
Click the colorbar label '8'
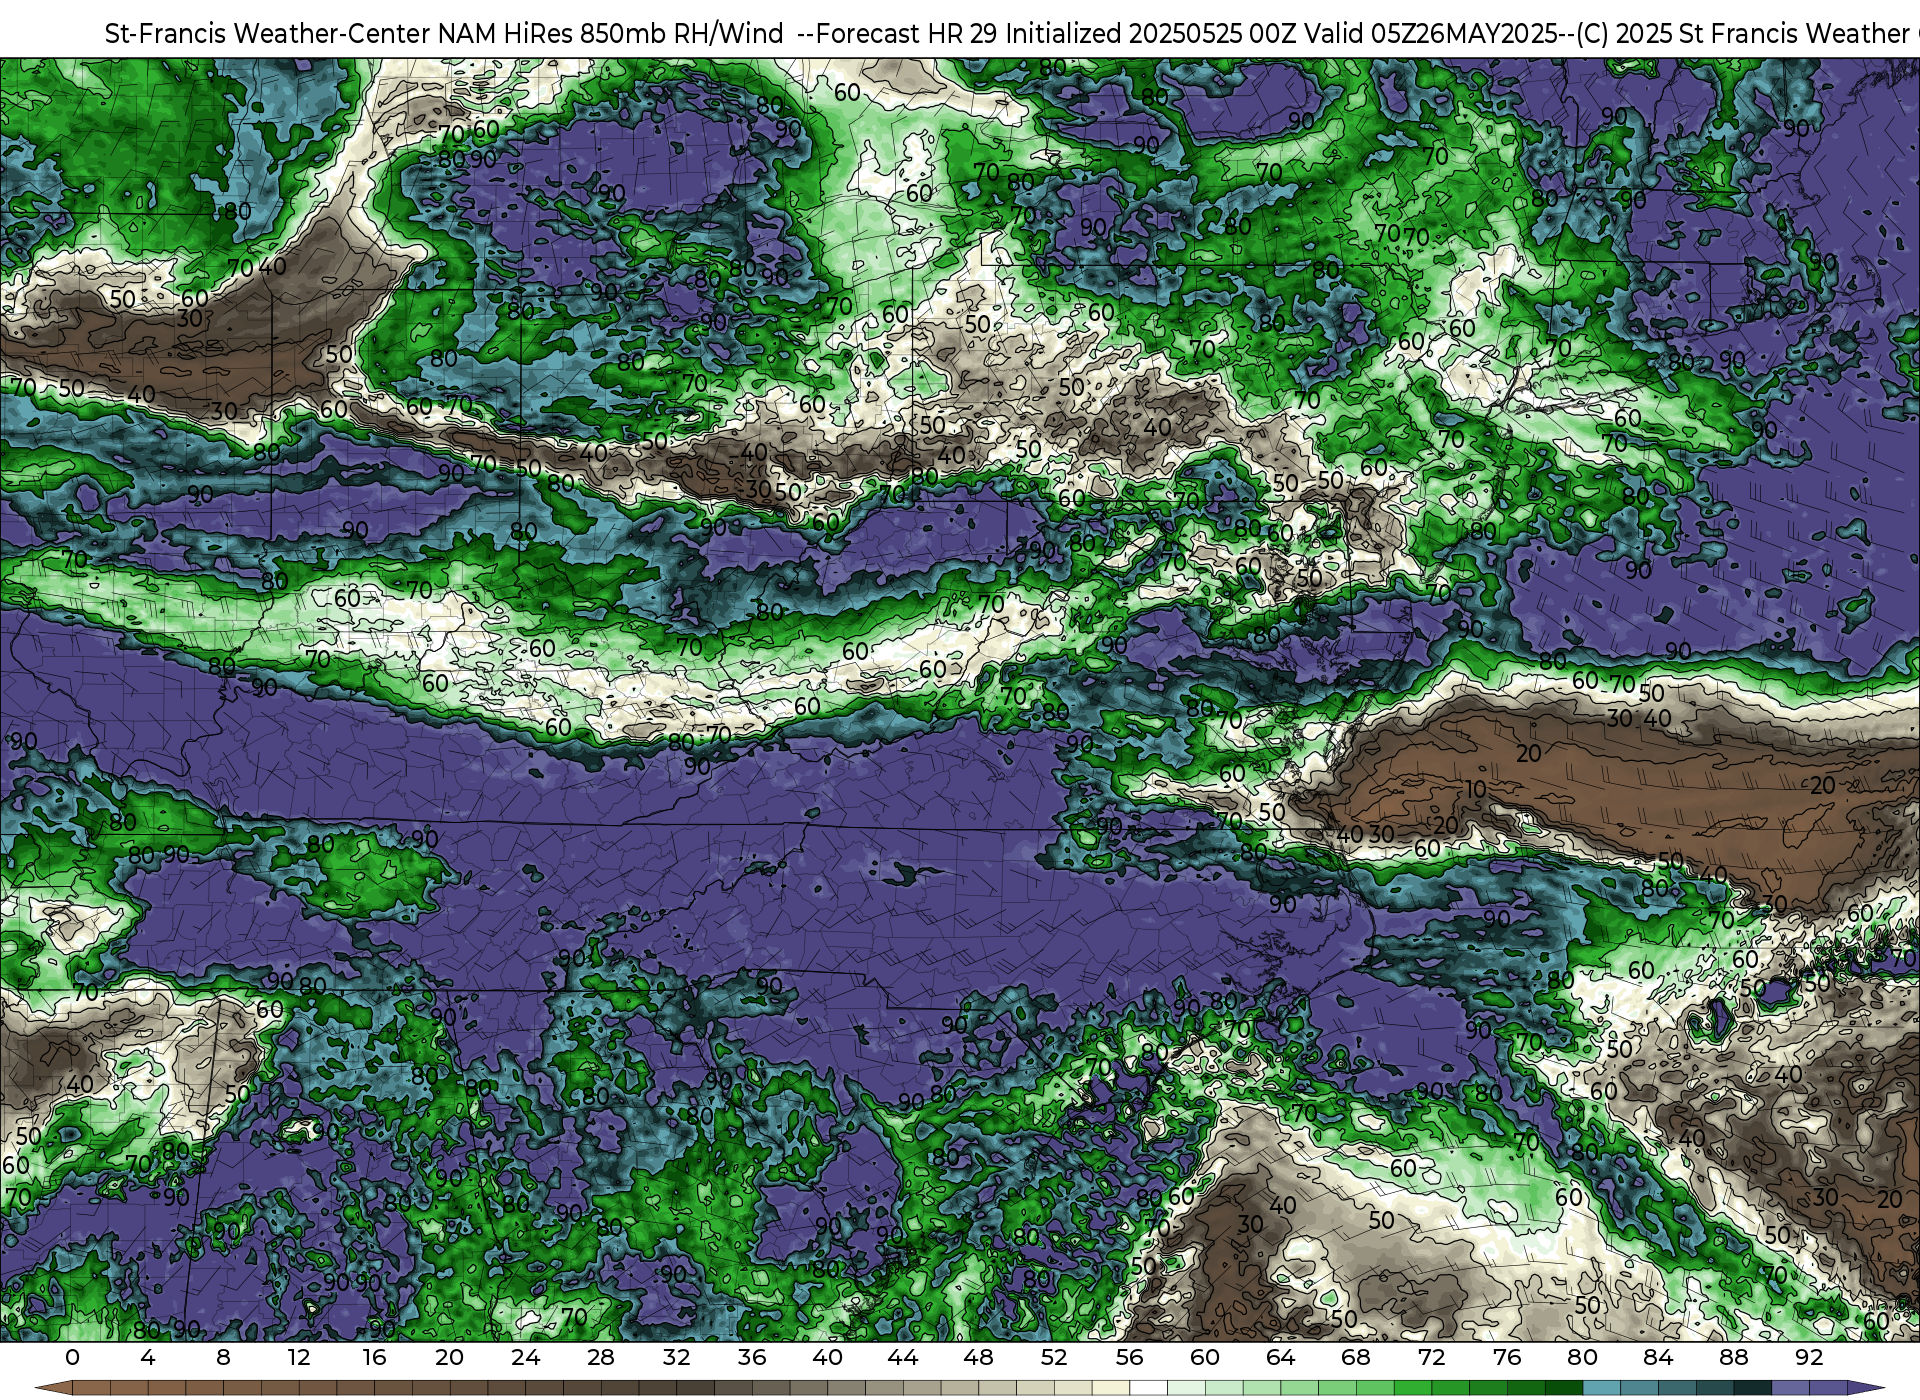(223, 1357)
